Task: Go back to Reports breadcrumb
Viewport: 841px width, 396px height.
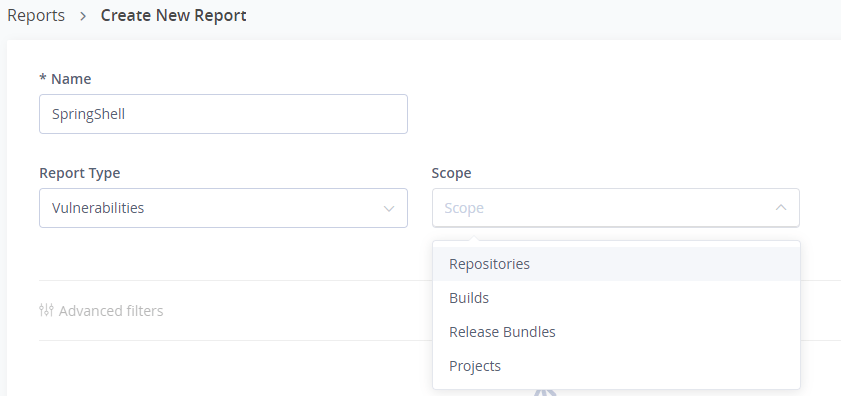Action: pyautogui.click(x=36, y=16)
